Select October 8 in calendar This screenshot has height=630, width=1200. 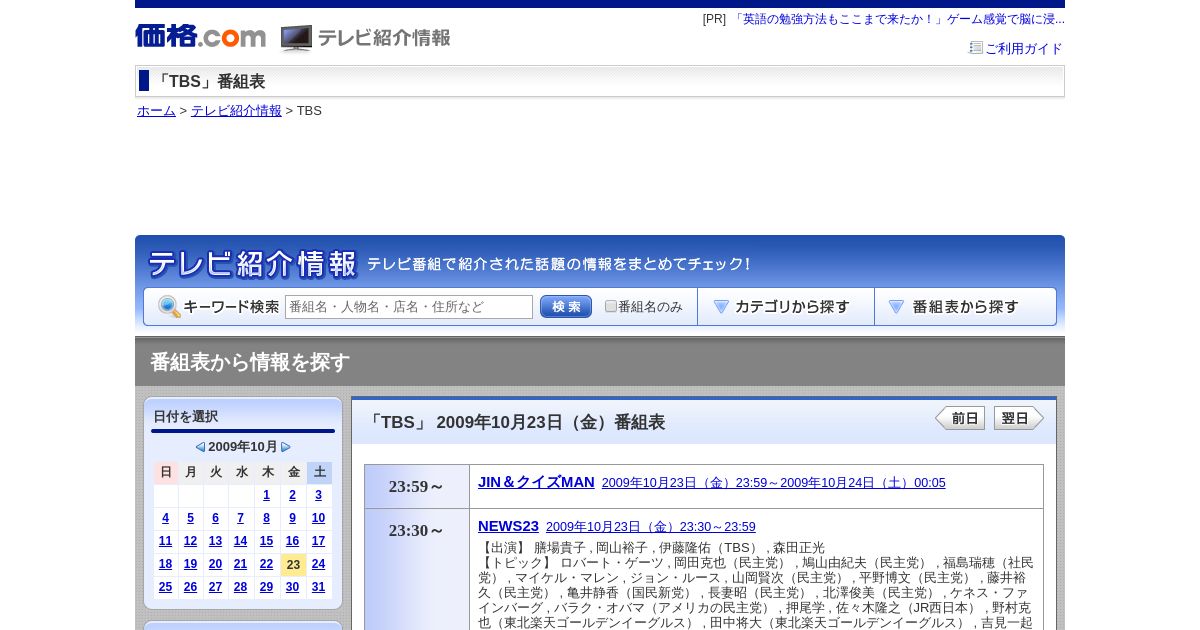(266, 518)
